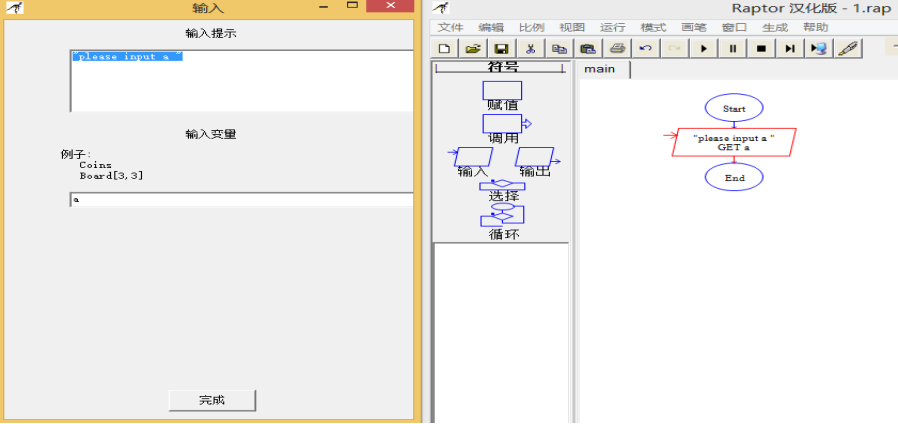Open the 比例 scale menu
The width and height of the screenshot is (898, 424).
531,28
